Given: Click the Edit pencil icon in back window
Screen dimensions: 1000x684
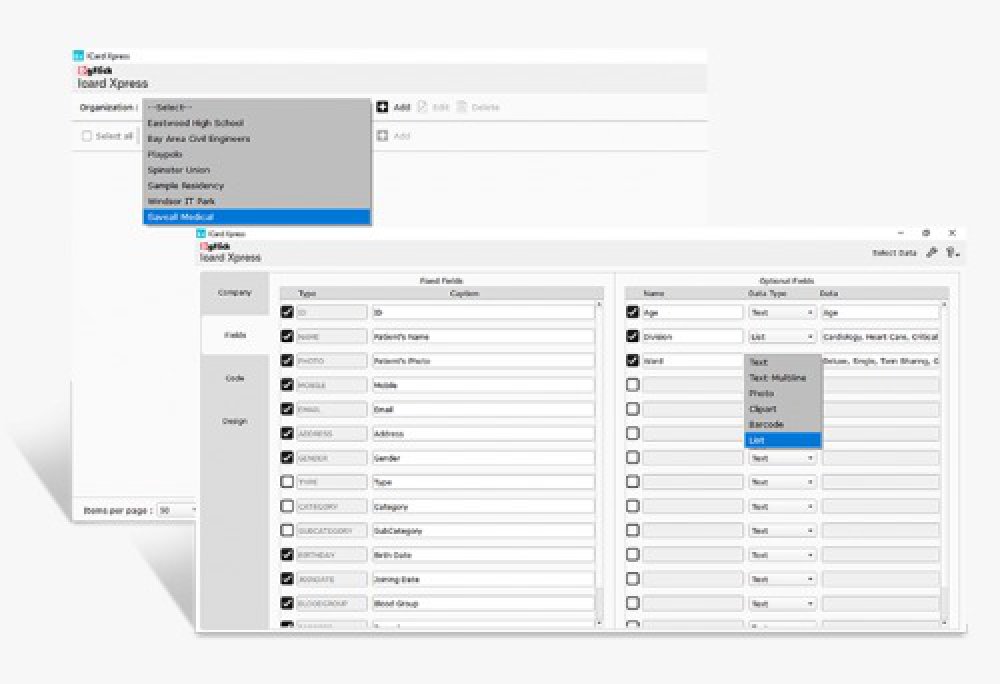Looking at the screenshot, I should 422,106.
